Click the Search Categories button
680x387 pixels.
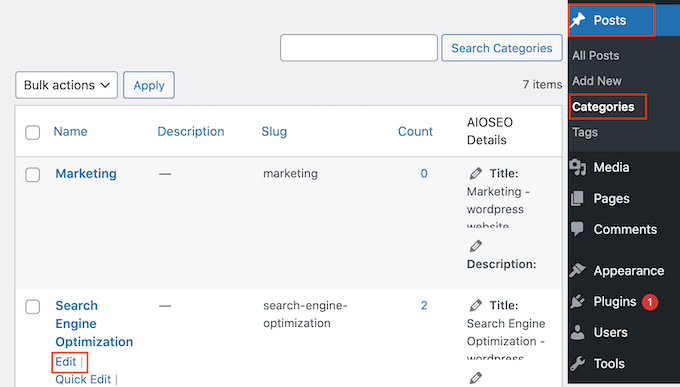pos(502,48)
